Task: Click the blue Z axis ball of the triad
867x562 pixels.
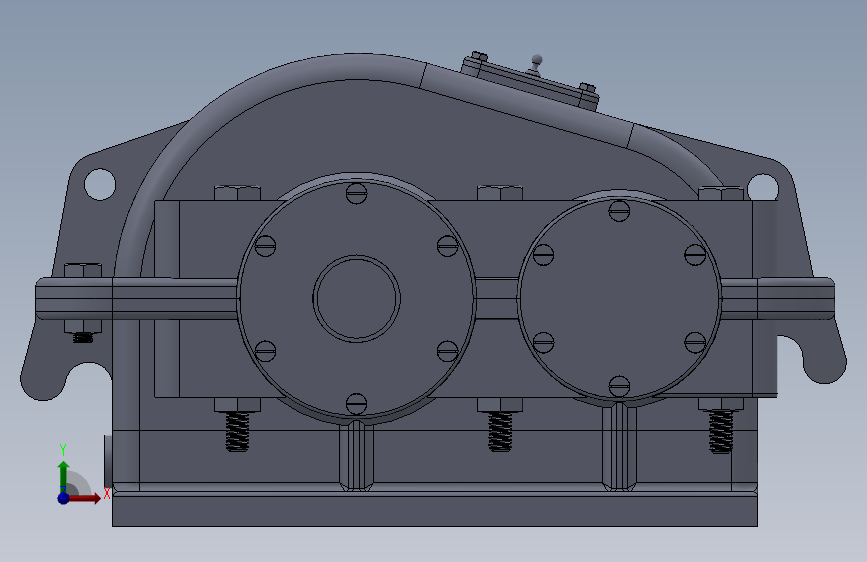Action: 64,498
